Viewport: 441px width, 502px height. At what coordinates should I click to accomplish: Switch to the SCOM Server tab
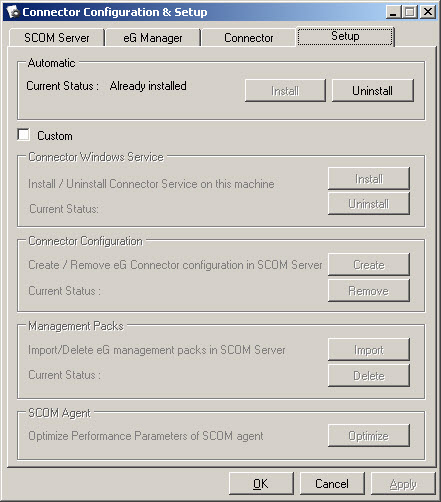(57, 38)
